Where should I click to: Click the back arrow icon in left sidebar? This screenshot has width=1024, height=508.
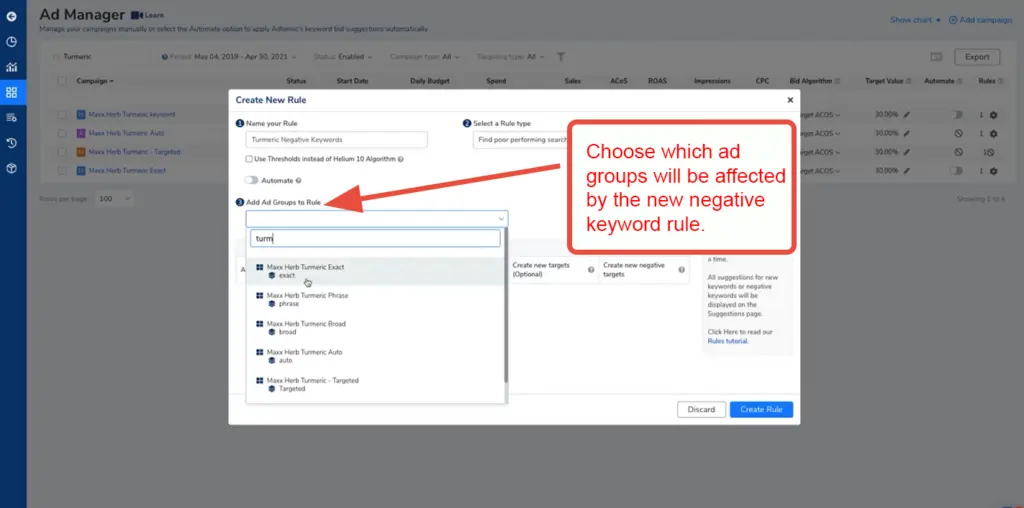pos(11,17)
